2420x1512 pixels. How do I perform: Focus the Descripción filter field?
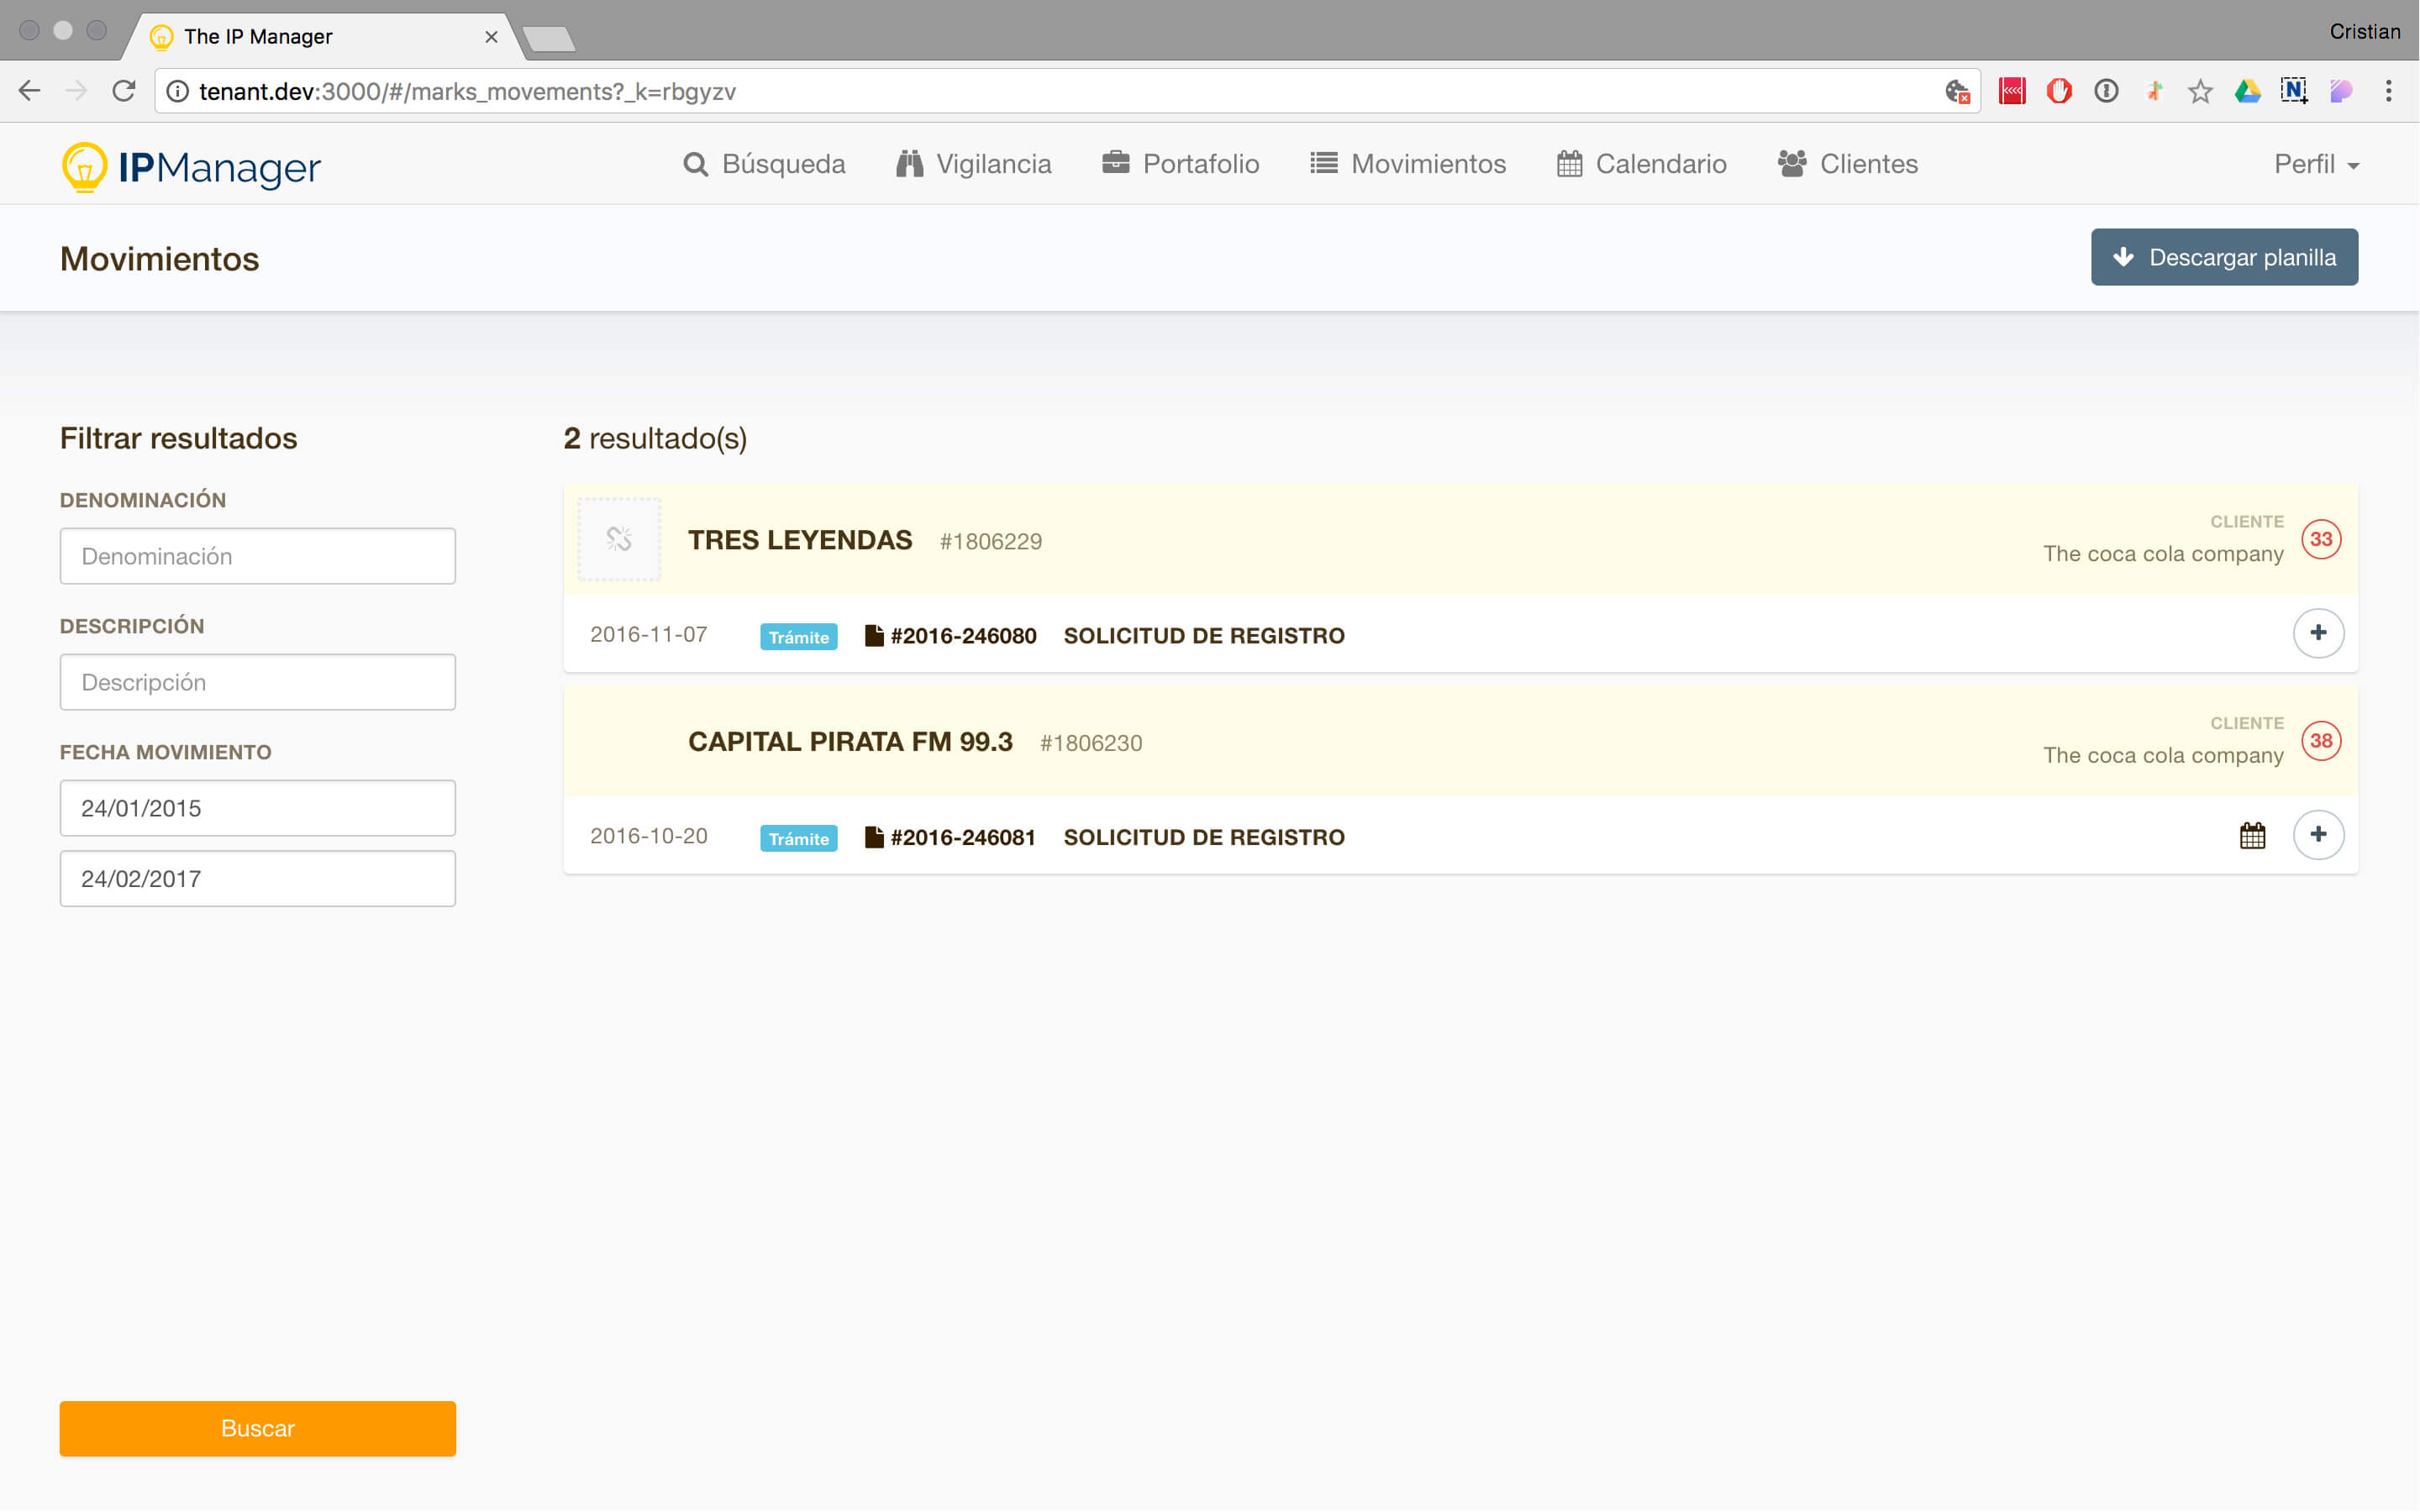[x=257, y=682]
